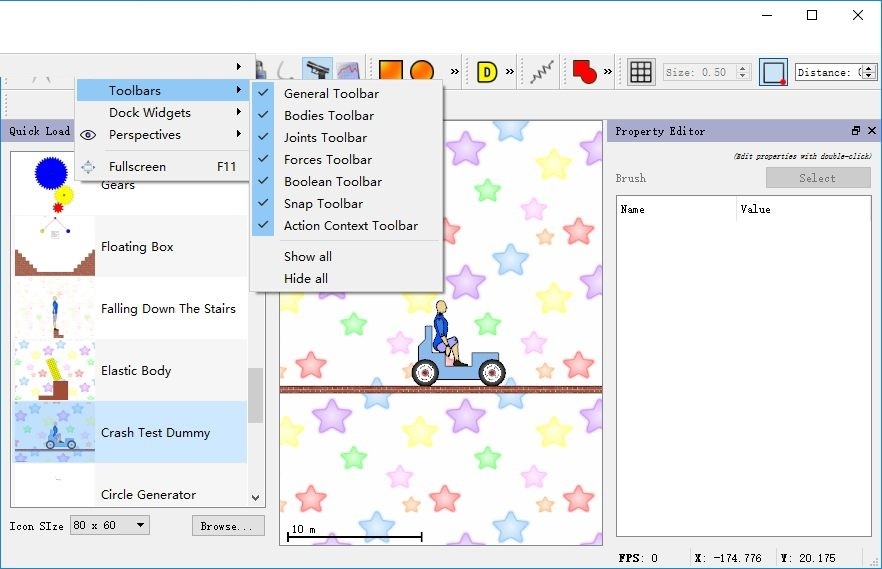
Task: Select Hide all in toolbars submenu
Action: pyautogui.click(x=306, y=279)
